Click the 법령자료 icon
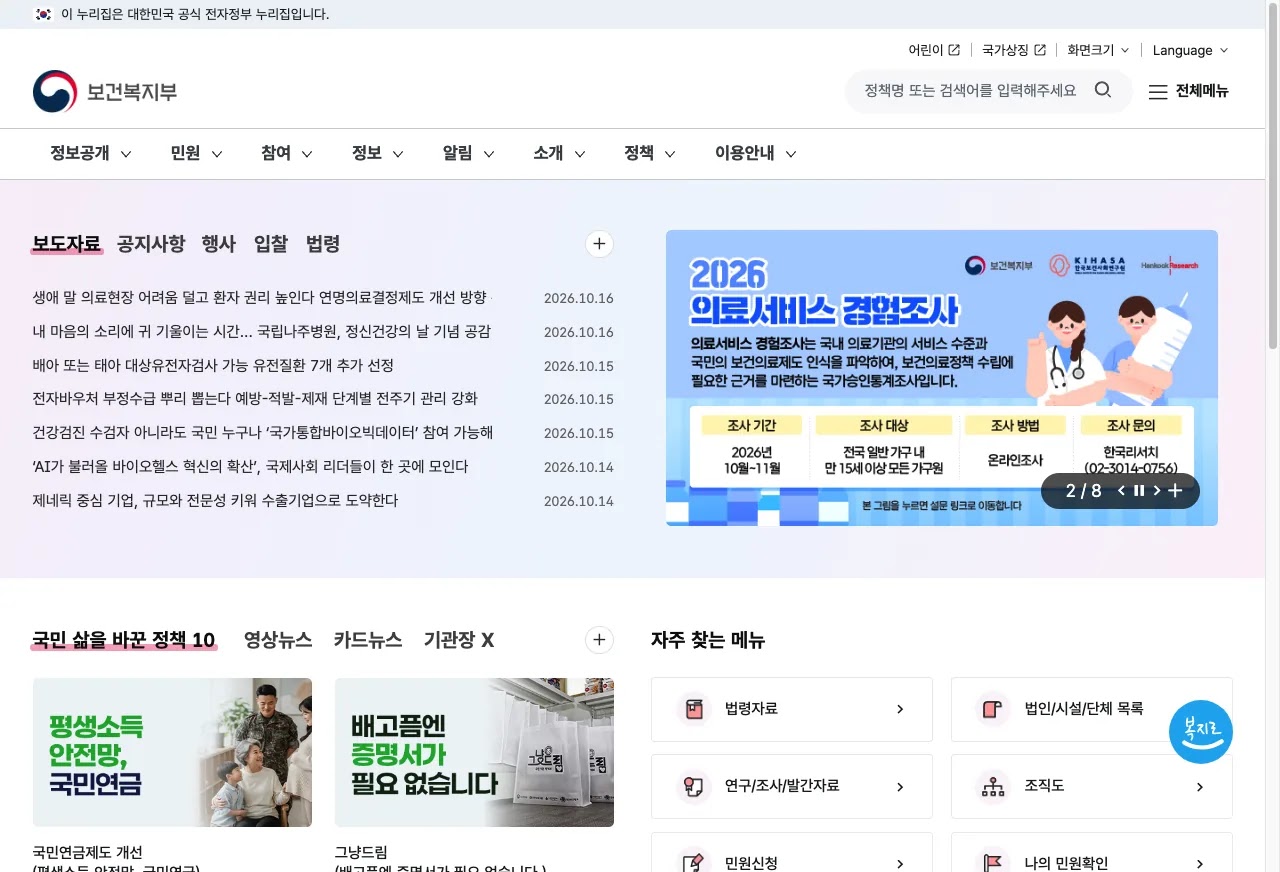This screenshot has width=1280, height=872. pyautogui.click(x=693, y=709)
